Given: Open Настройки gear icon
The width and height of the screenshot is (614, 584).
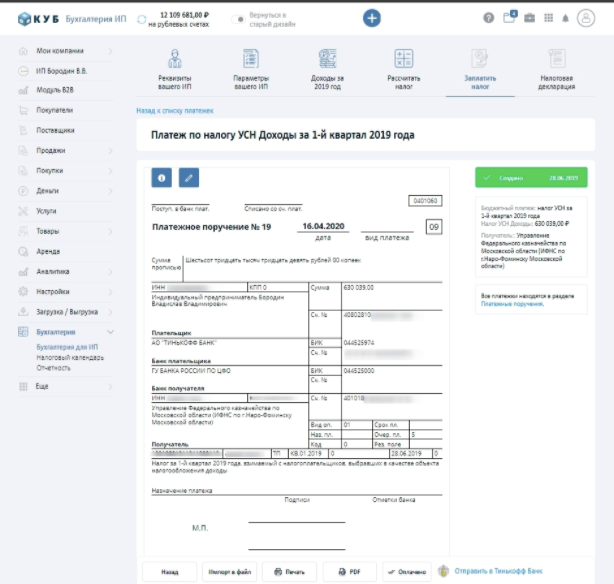Looking at the screenshot, I should click(23, 291).
